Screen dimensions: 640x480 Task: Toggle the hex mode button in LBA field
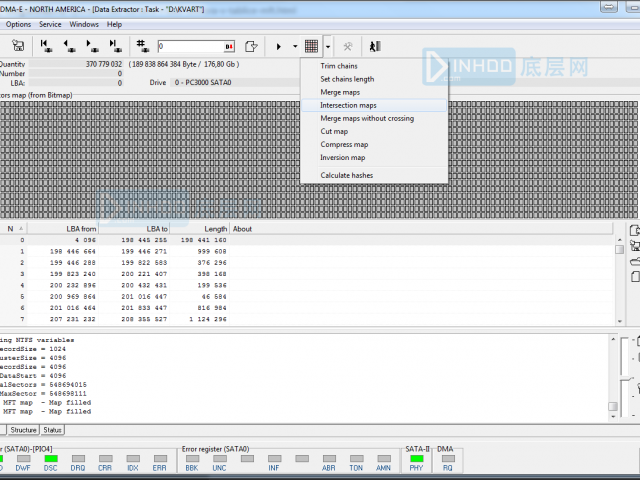tap(229, 47)
